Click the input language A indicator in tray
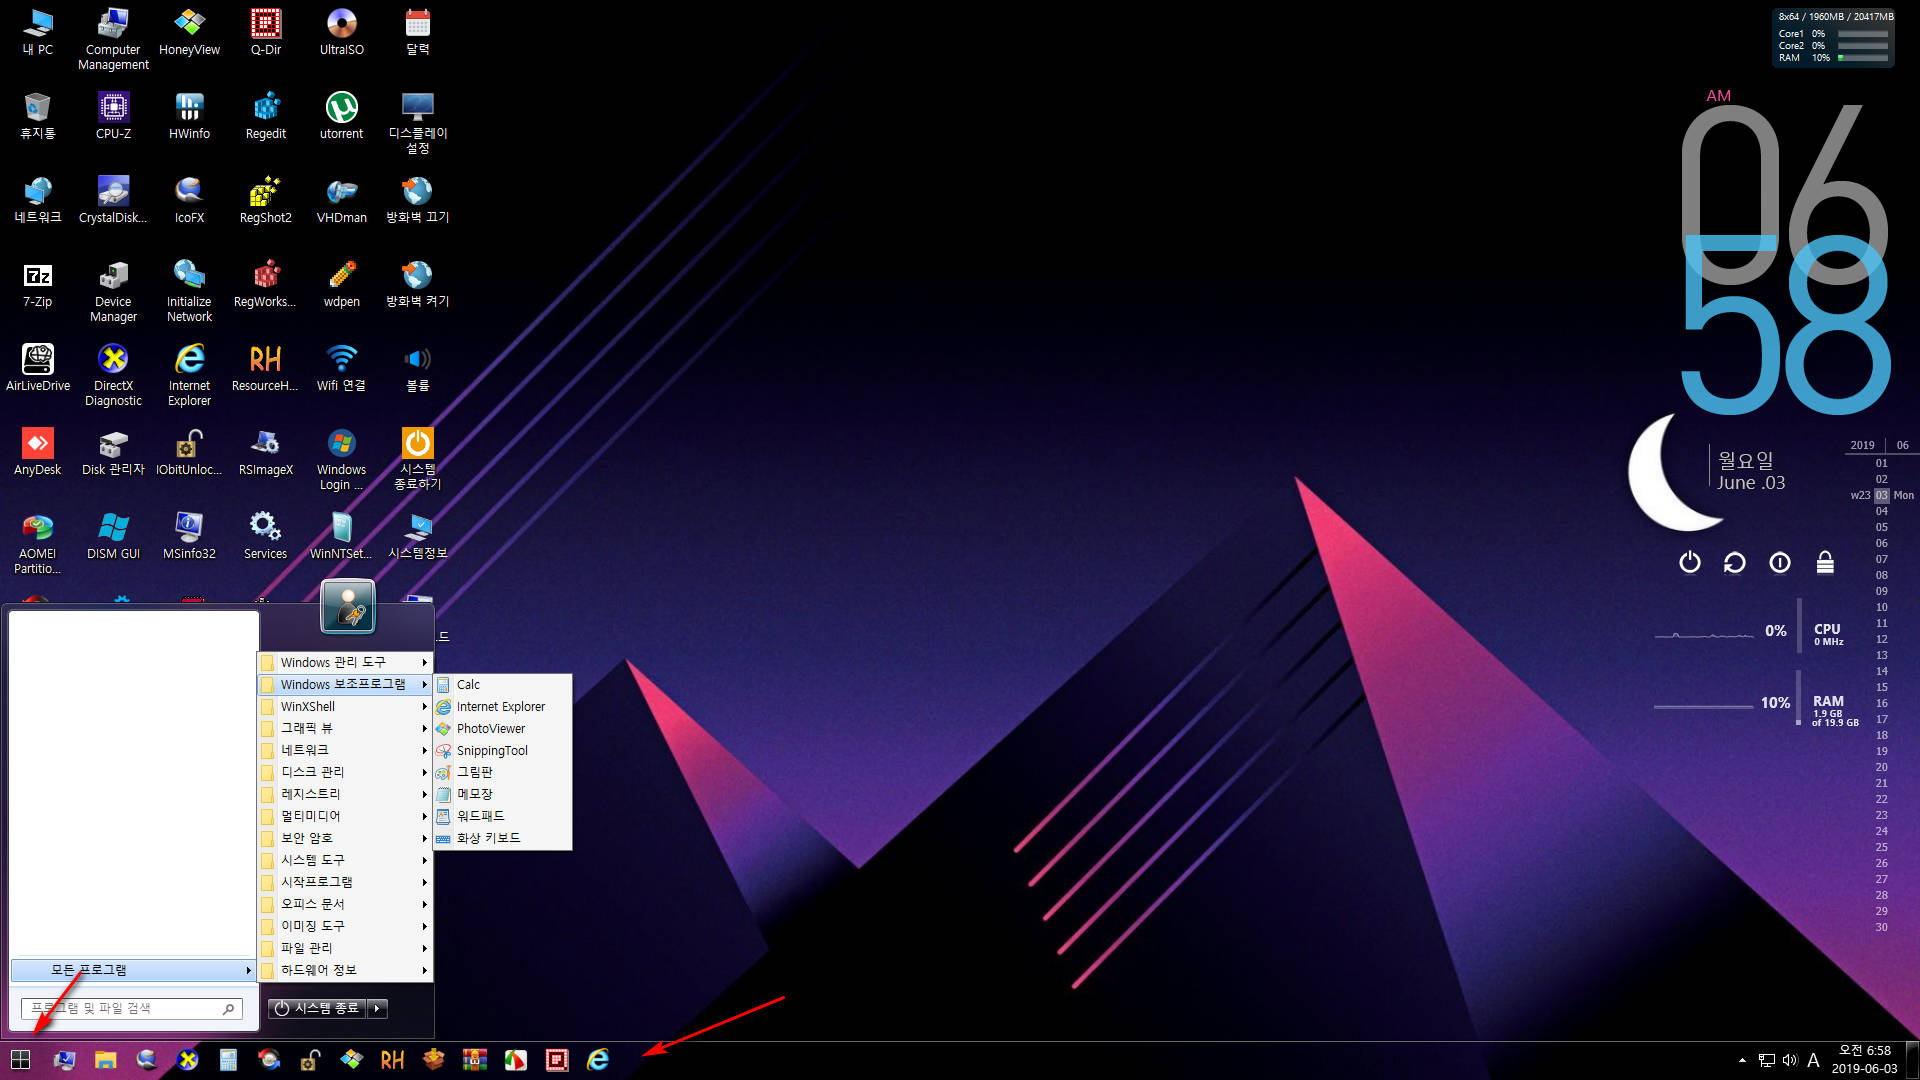Viewport: 1920px width, 1080px height. pyautogui.click(x=1813, y=1060)
